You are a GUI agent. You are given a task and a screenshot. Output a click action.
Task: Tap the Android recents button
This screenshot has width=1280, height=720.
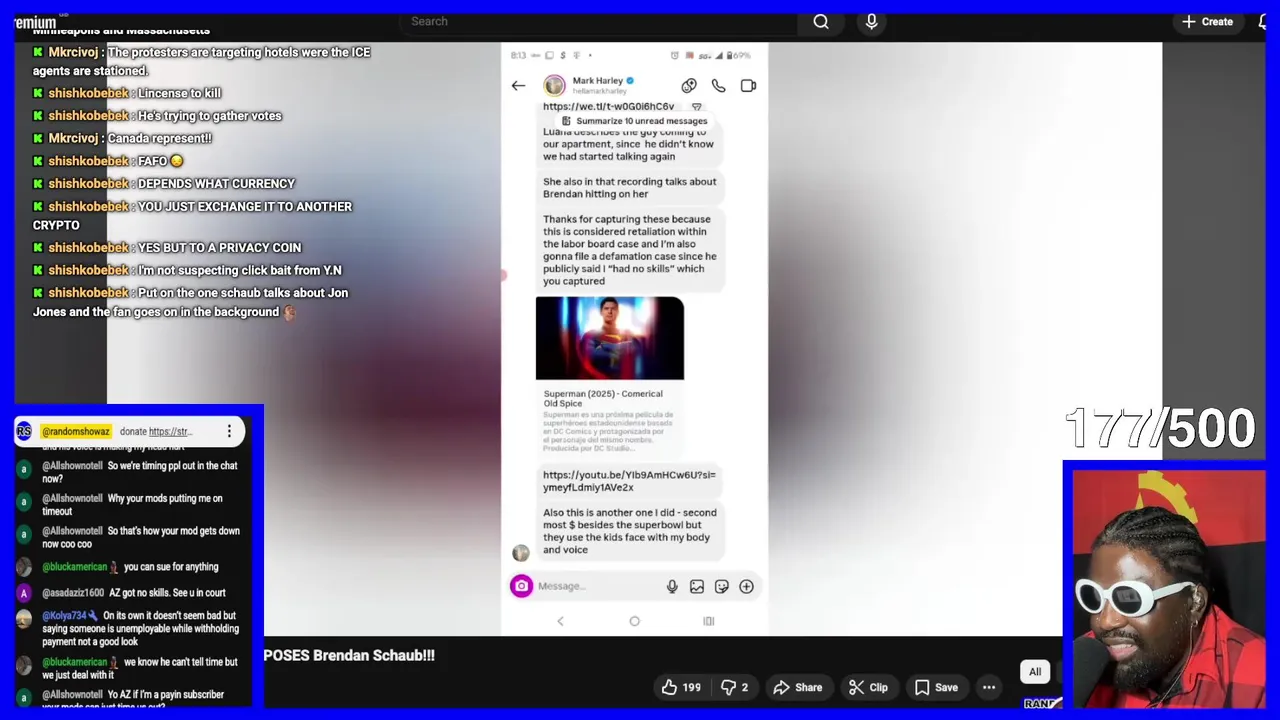click(x=709, y=621)
